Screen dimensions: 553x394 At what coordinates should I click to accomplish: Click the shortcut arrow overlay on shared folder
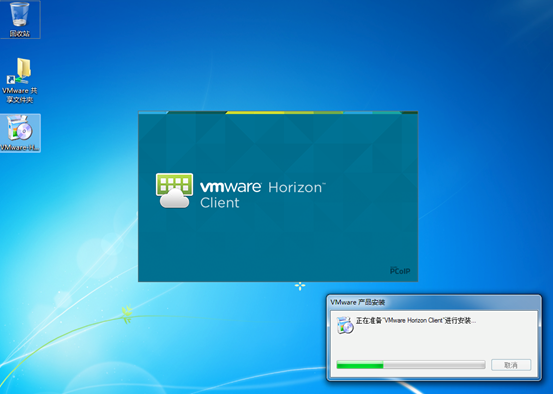[x=11, y=80]
